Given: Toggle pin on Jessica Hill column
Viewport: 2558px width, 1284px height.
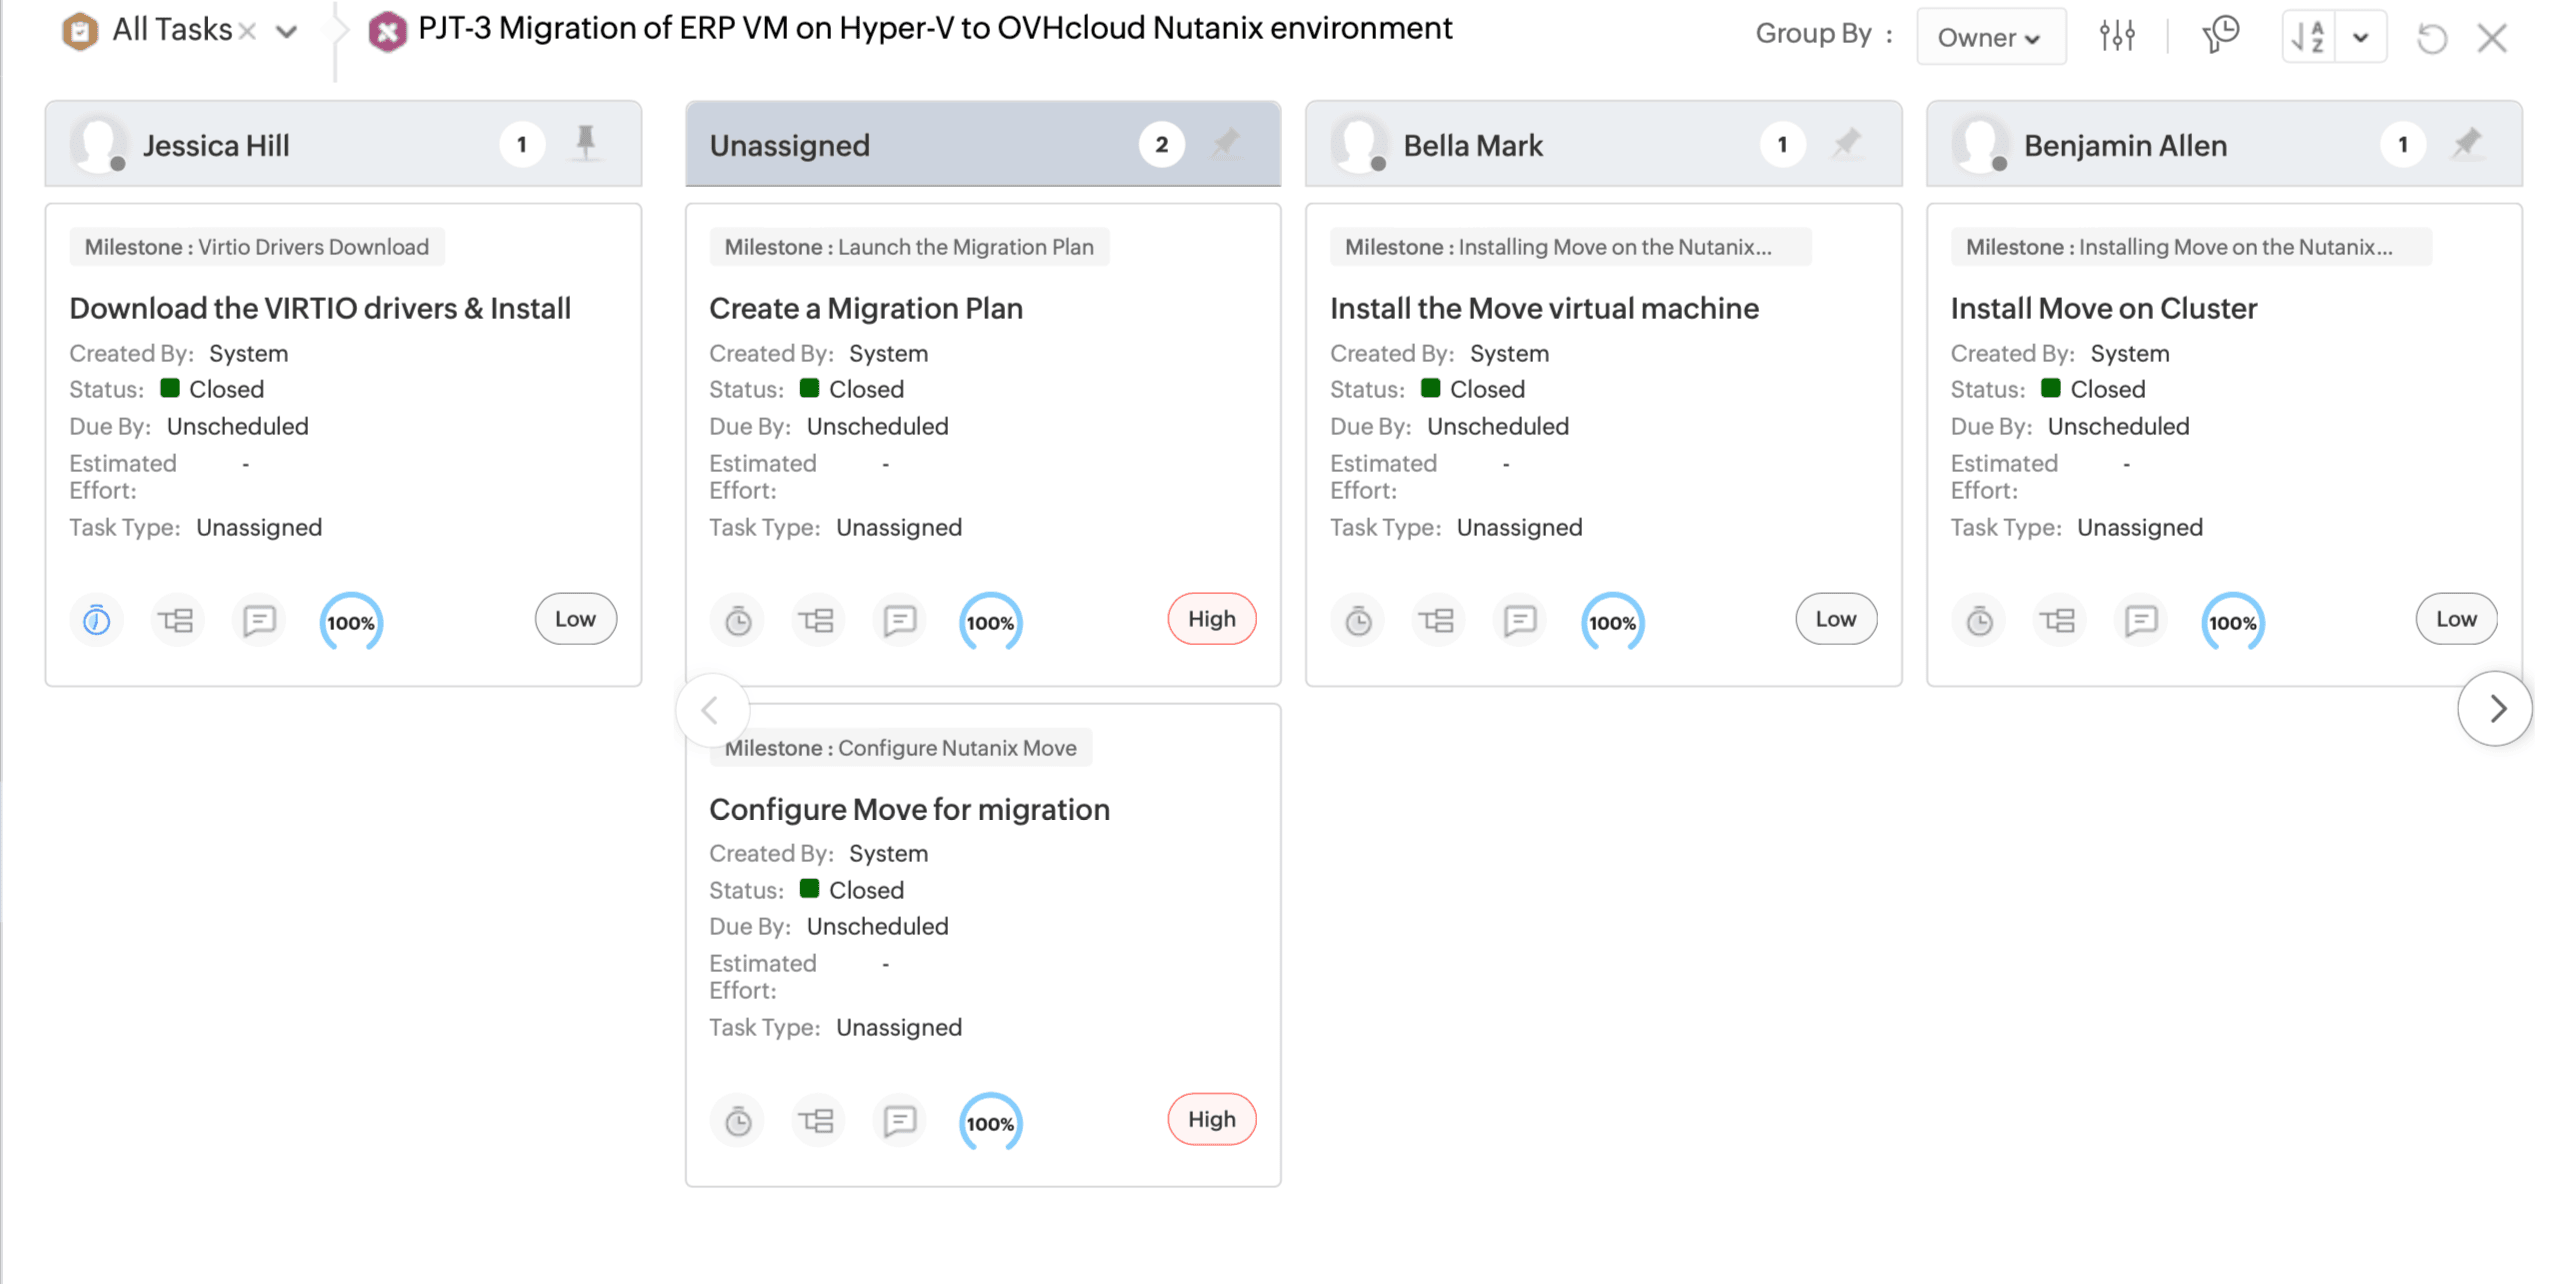Looking at the screenshot, I should coord(586,143).
